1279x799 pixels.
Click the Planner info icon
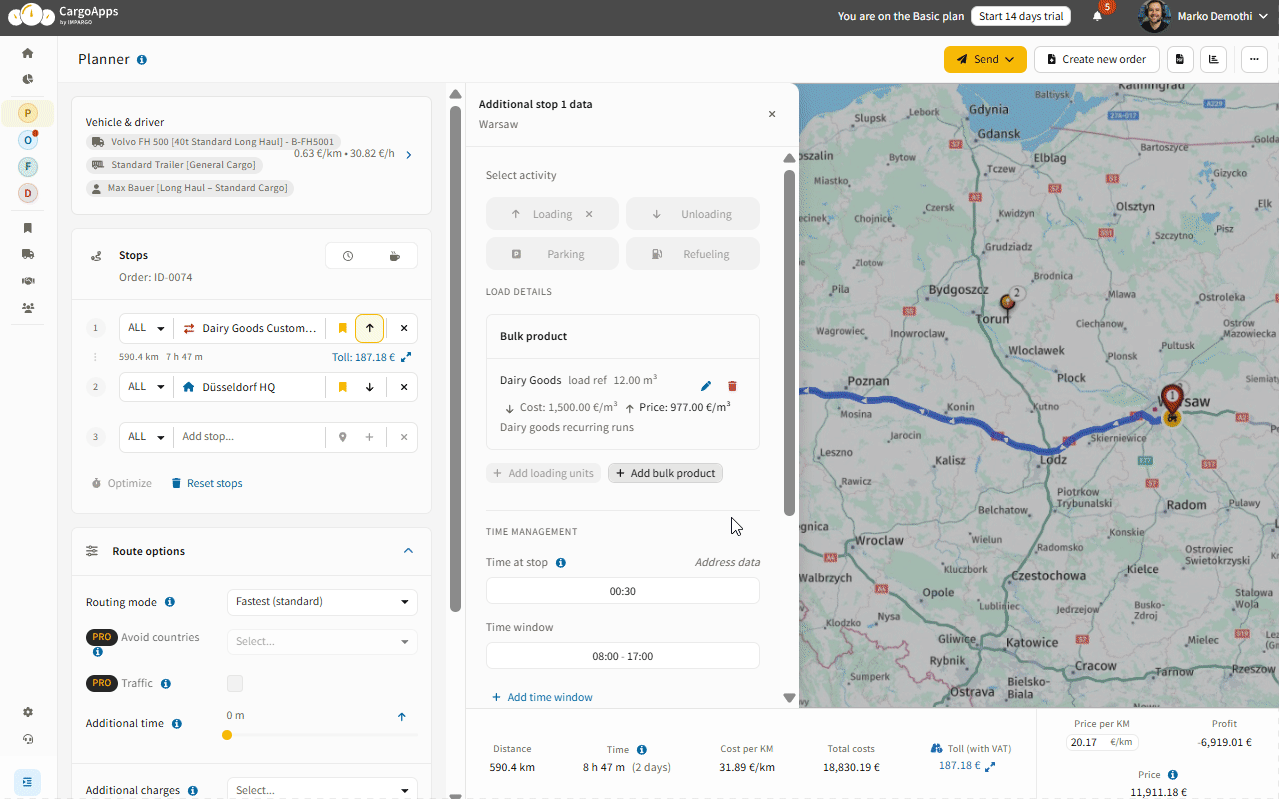(142, 60)
